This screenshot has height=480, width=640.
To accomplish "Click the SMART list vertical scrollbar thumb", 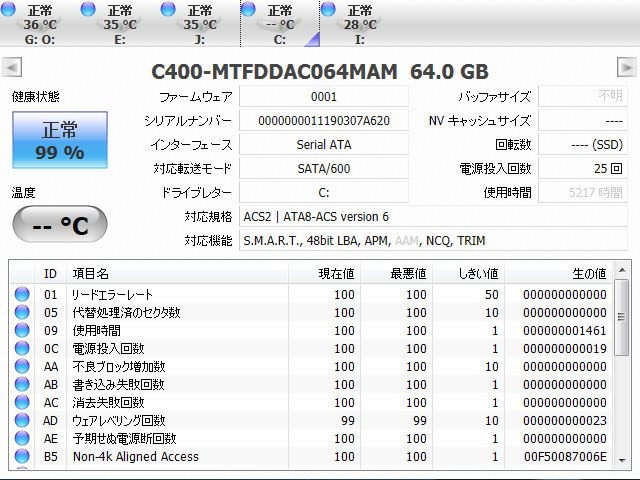I will 622,317.
